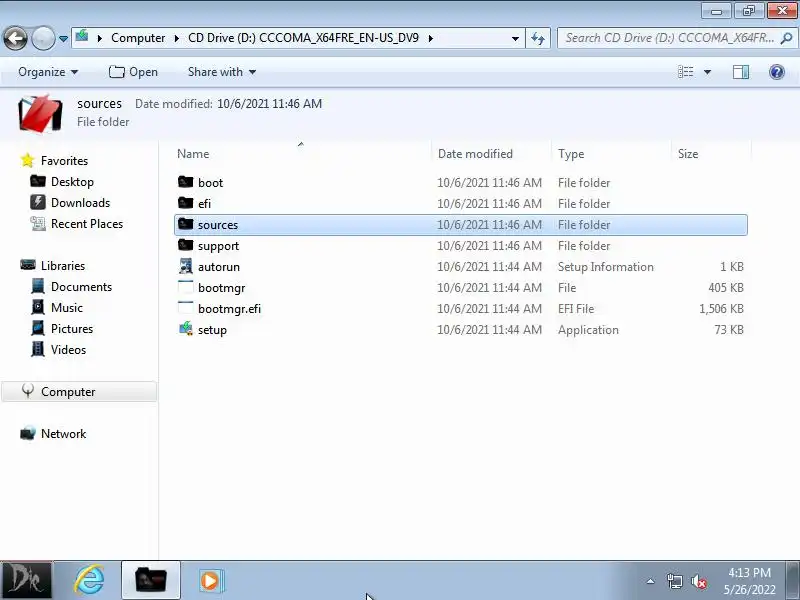Select Computer in the navigation pane
This screenshot has width=800, height=600.
point(79,392)
